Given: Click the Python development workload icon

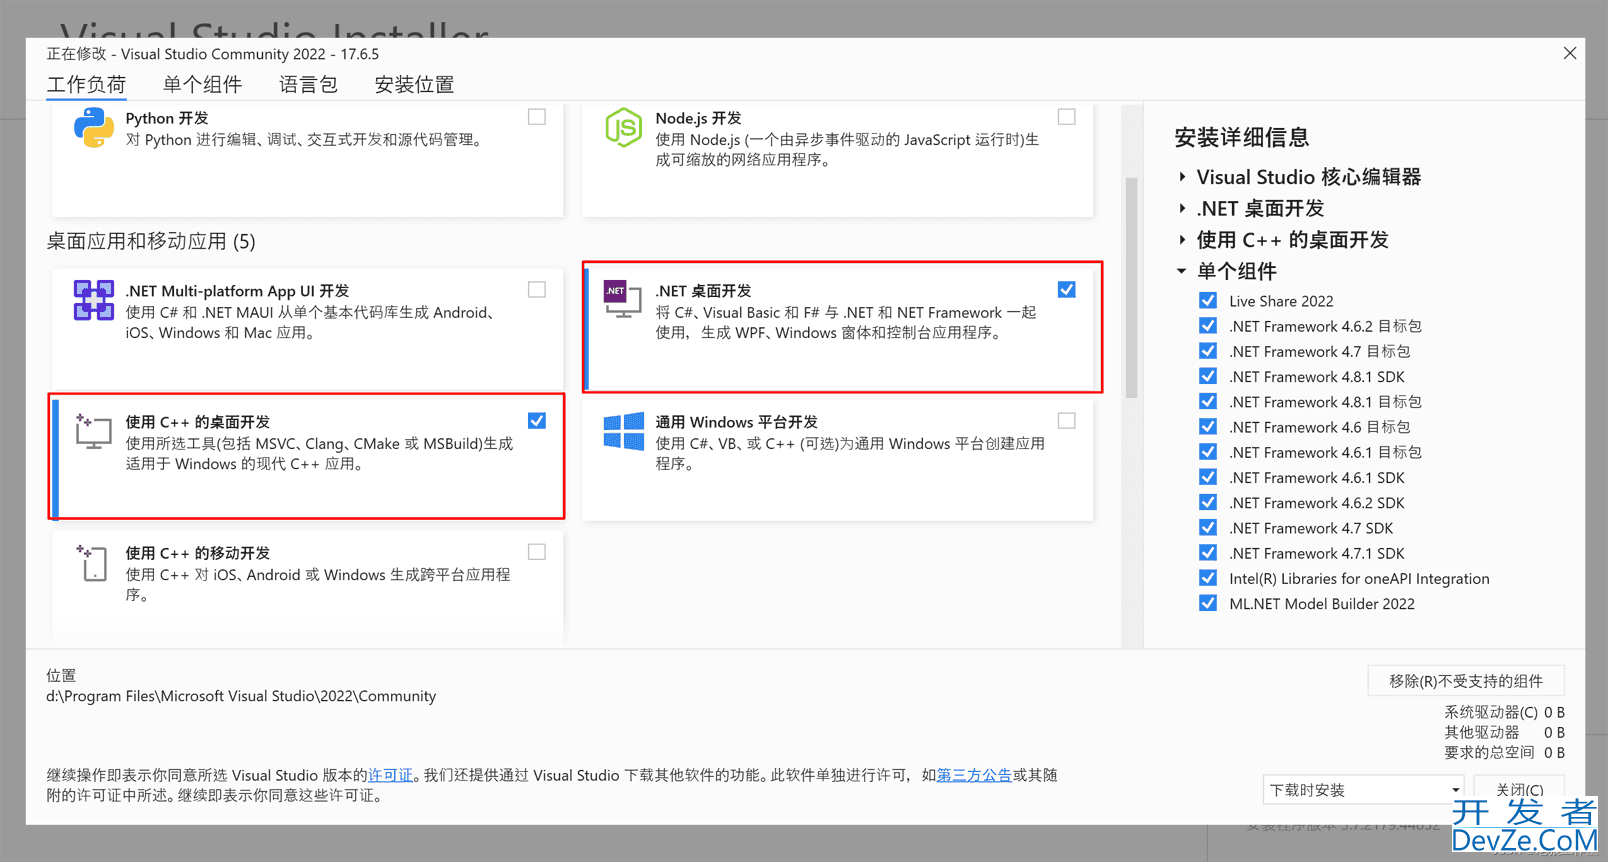Looking at the screenshot, I should (93, 128).
